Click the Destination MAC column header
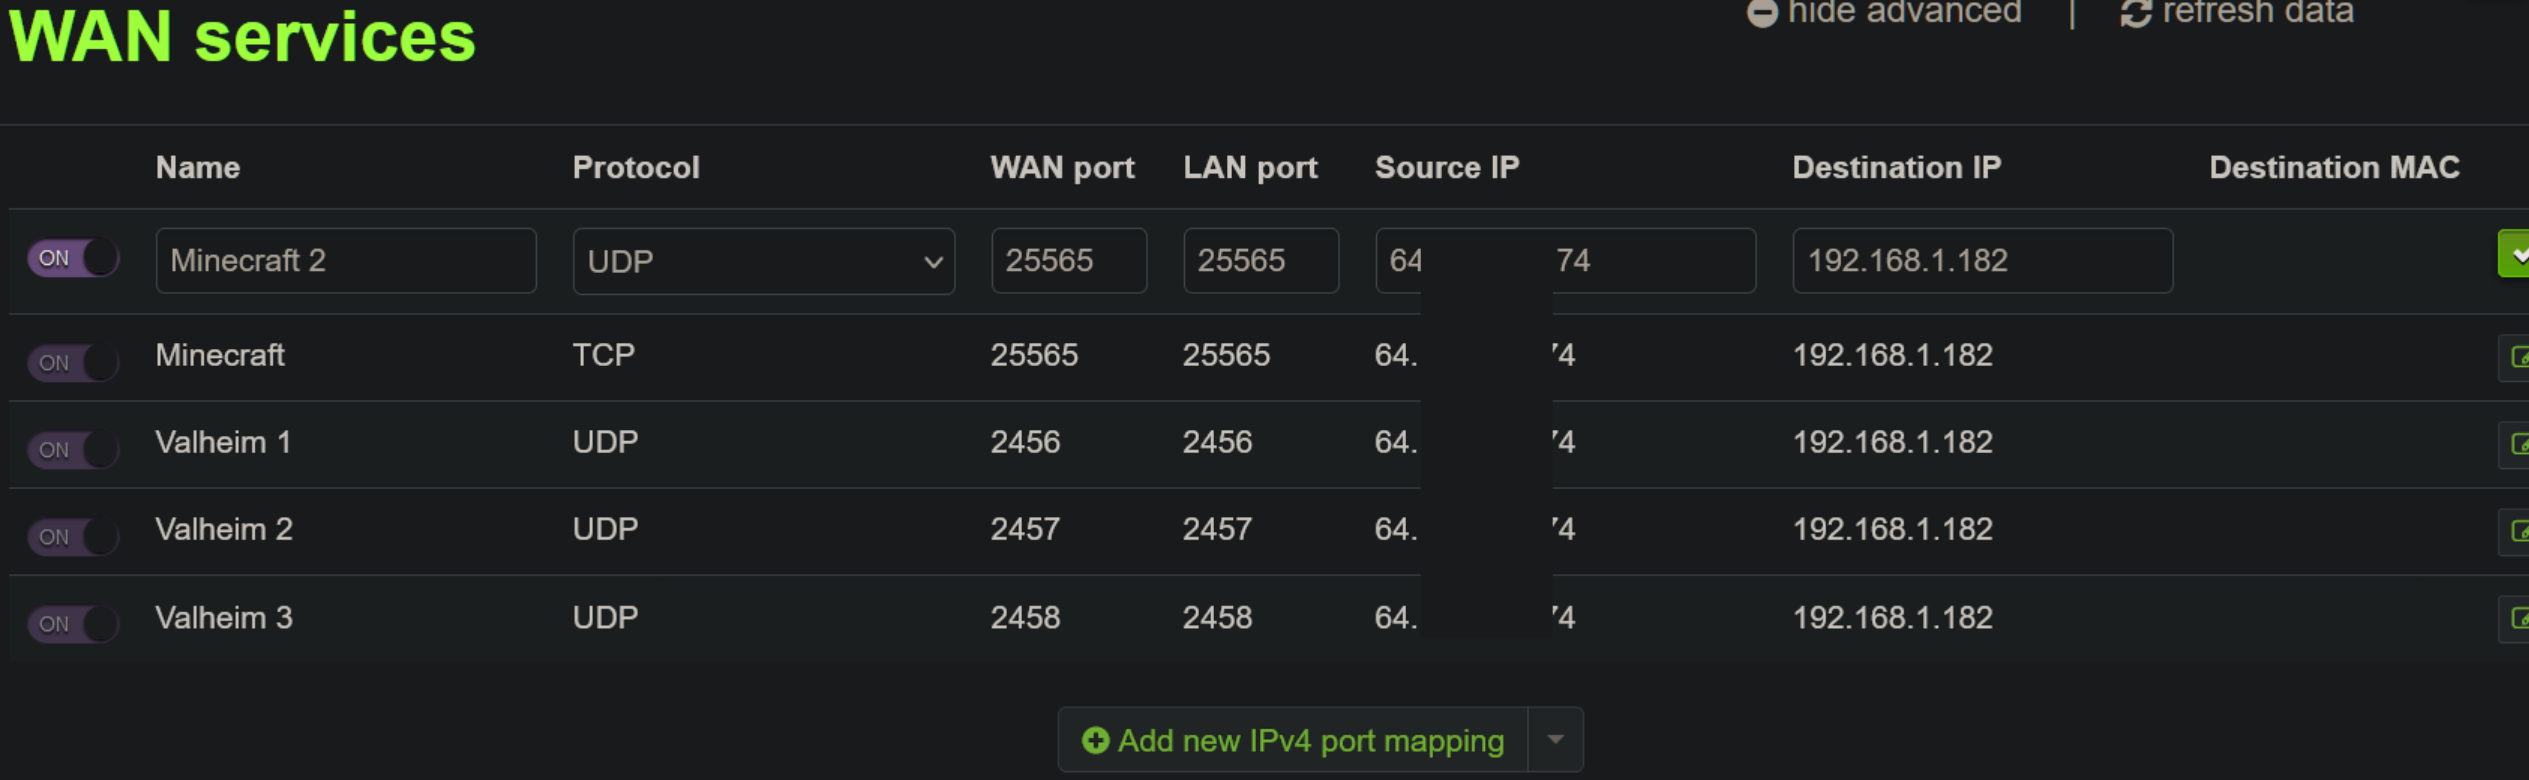This screenshot has width=2529, height=780. tap(2334, 167)
